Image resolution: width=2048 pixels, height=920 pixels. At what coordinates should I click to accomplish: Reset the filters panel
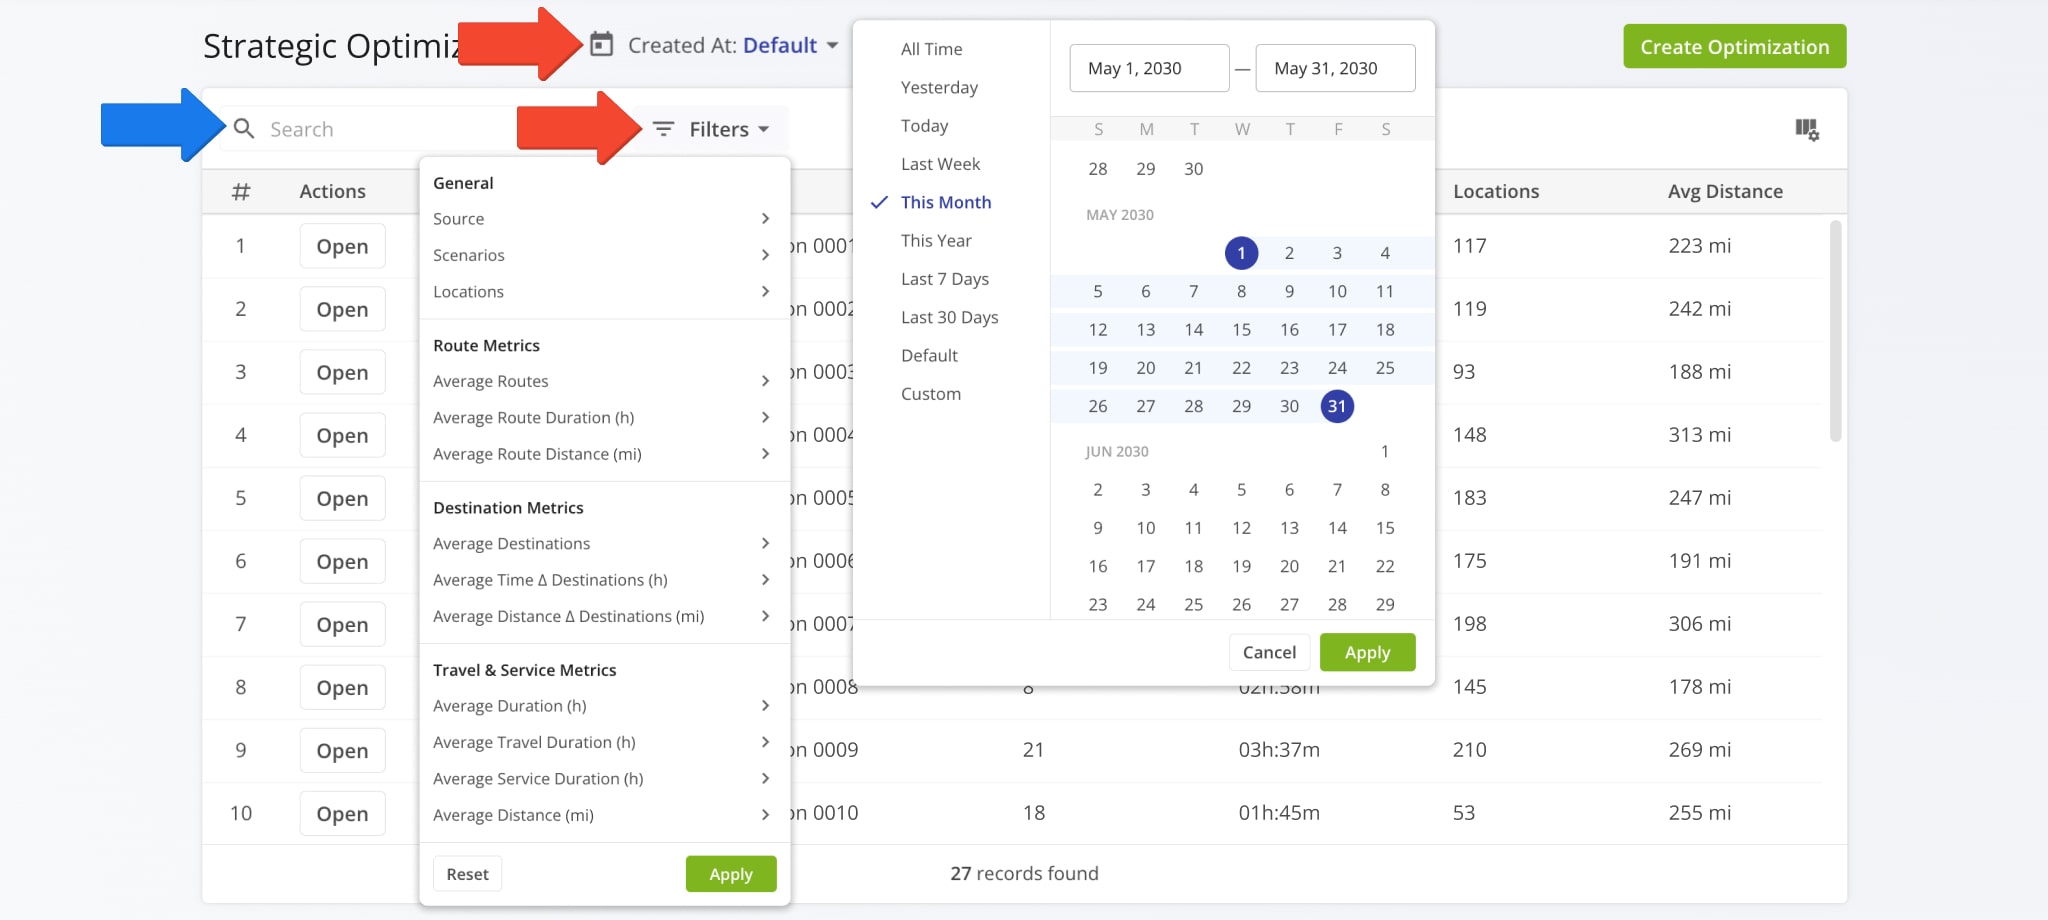466,873
